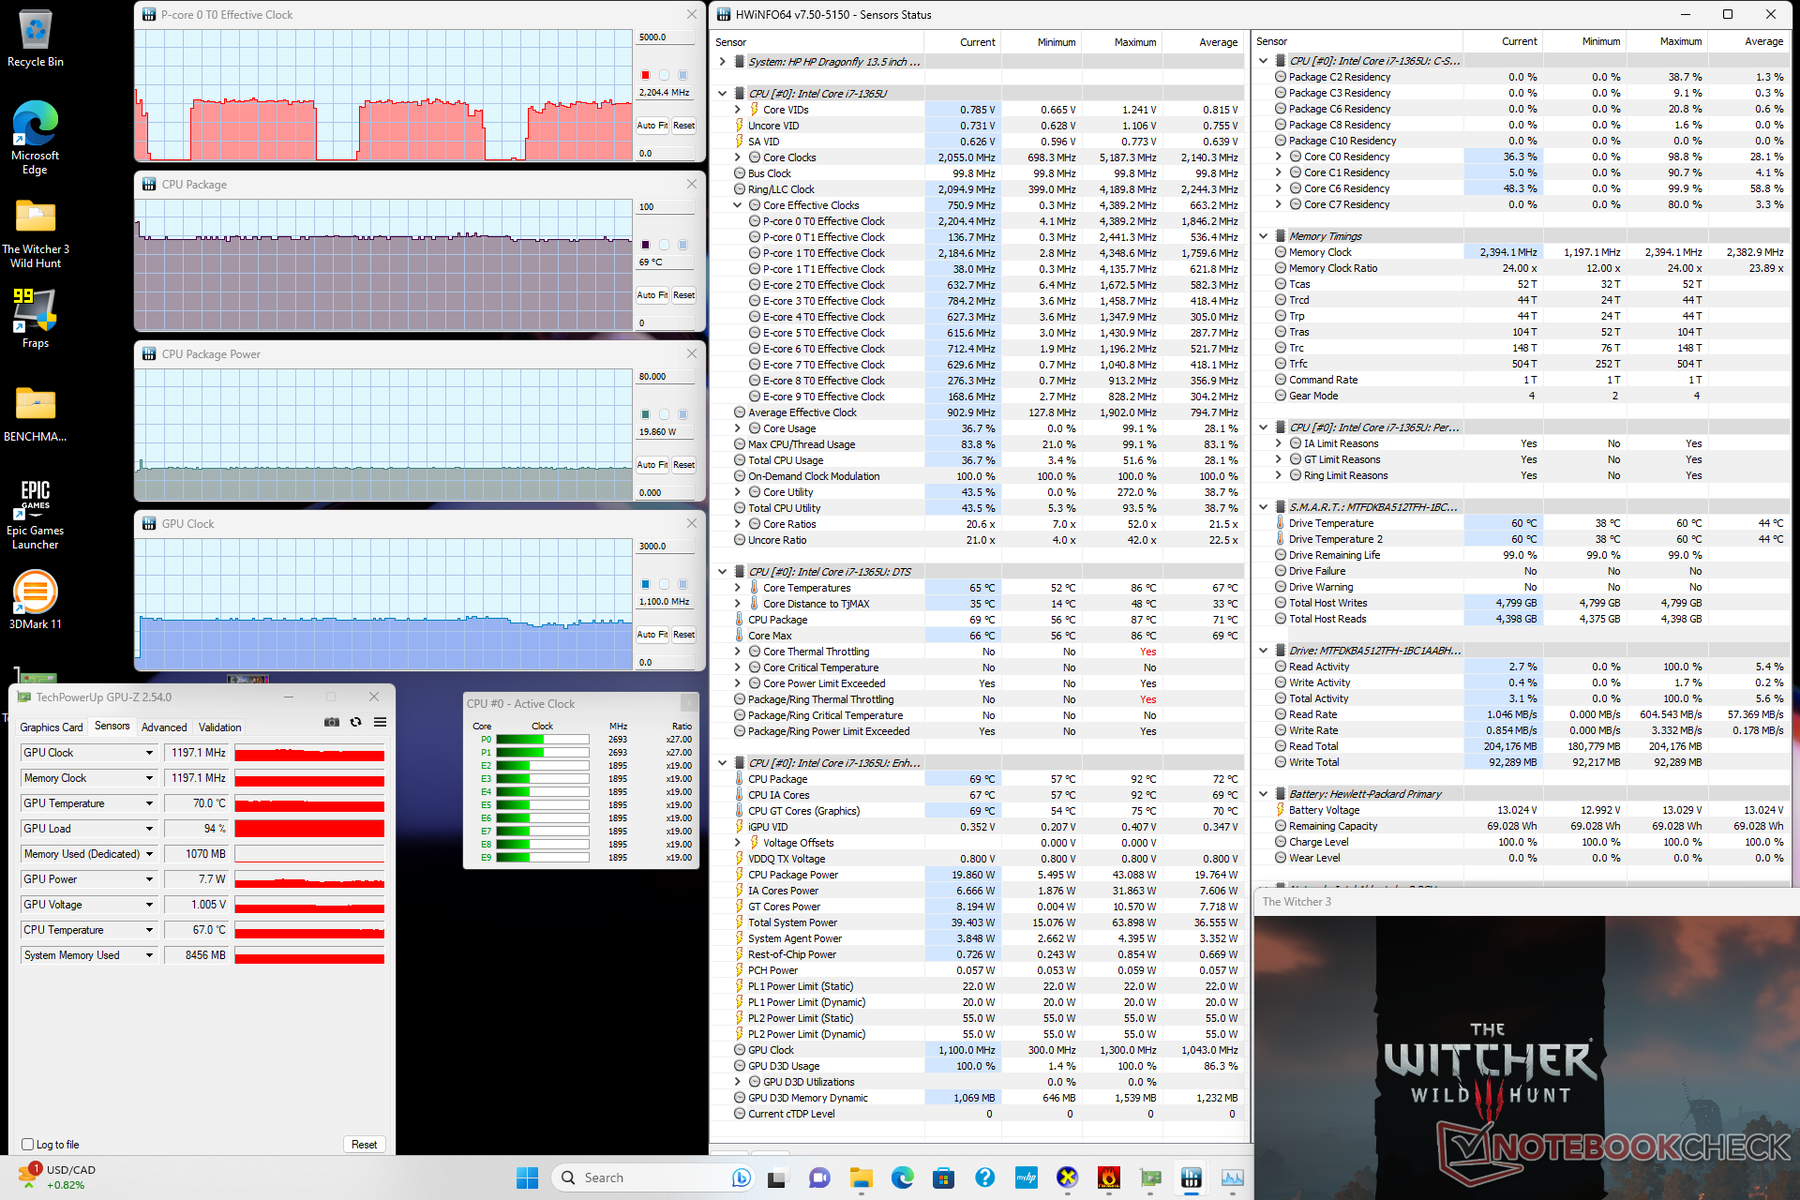The width and height of the screenshot is (1800, 1200).
Task: Open The Witcher 3 Wild Hunt desktop folder
Action: tap(35, 235)
